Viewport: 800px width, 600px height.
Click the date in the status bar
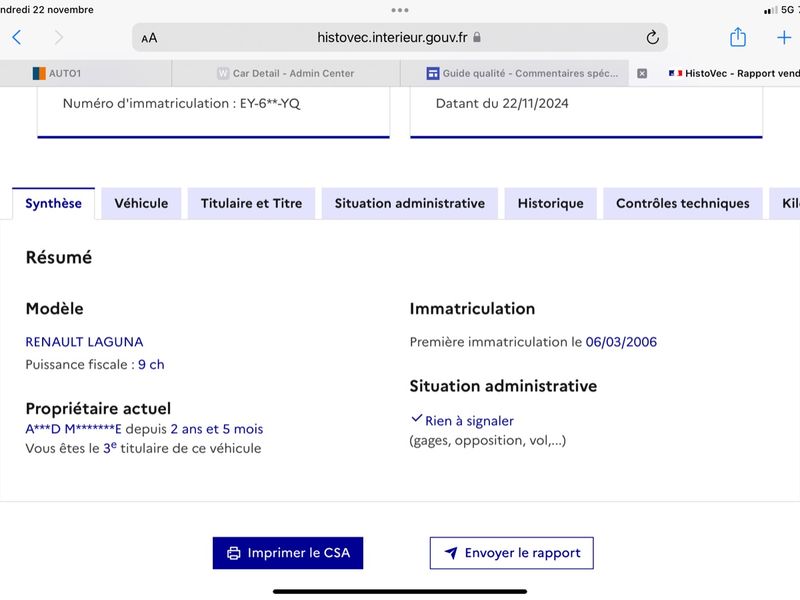click(x=46, y=9)
